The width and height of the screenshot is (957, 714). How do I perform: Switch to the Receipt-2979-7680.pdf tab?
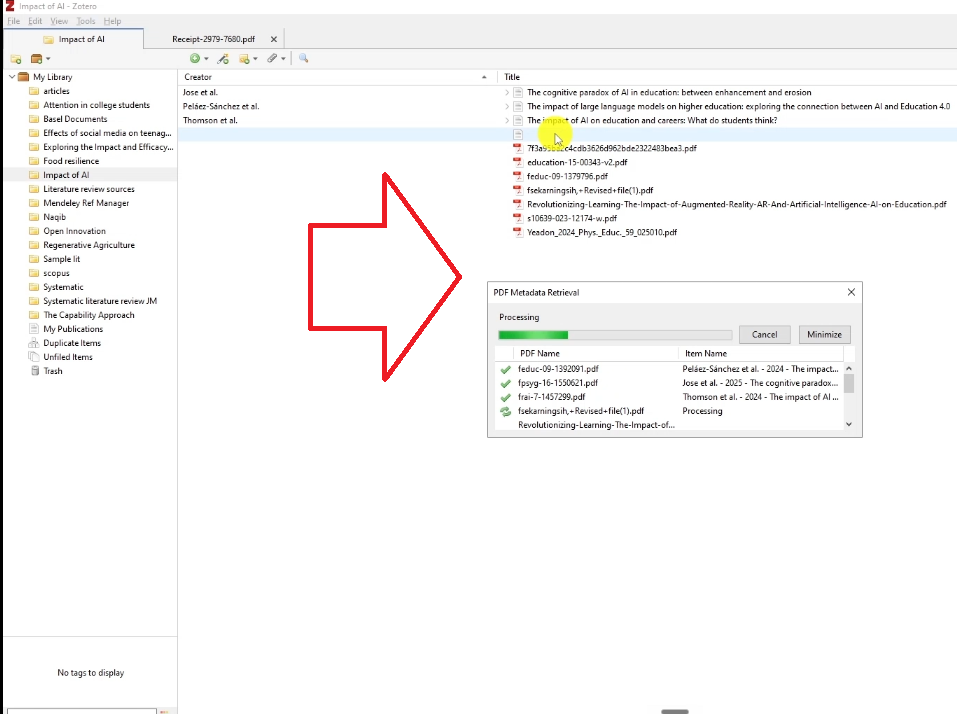tap(213, 39)
